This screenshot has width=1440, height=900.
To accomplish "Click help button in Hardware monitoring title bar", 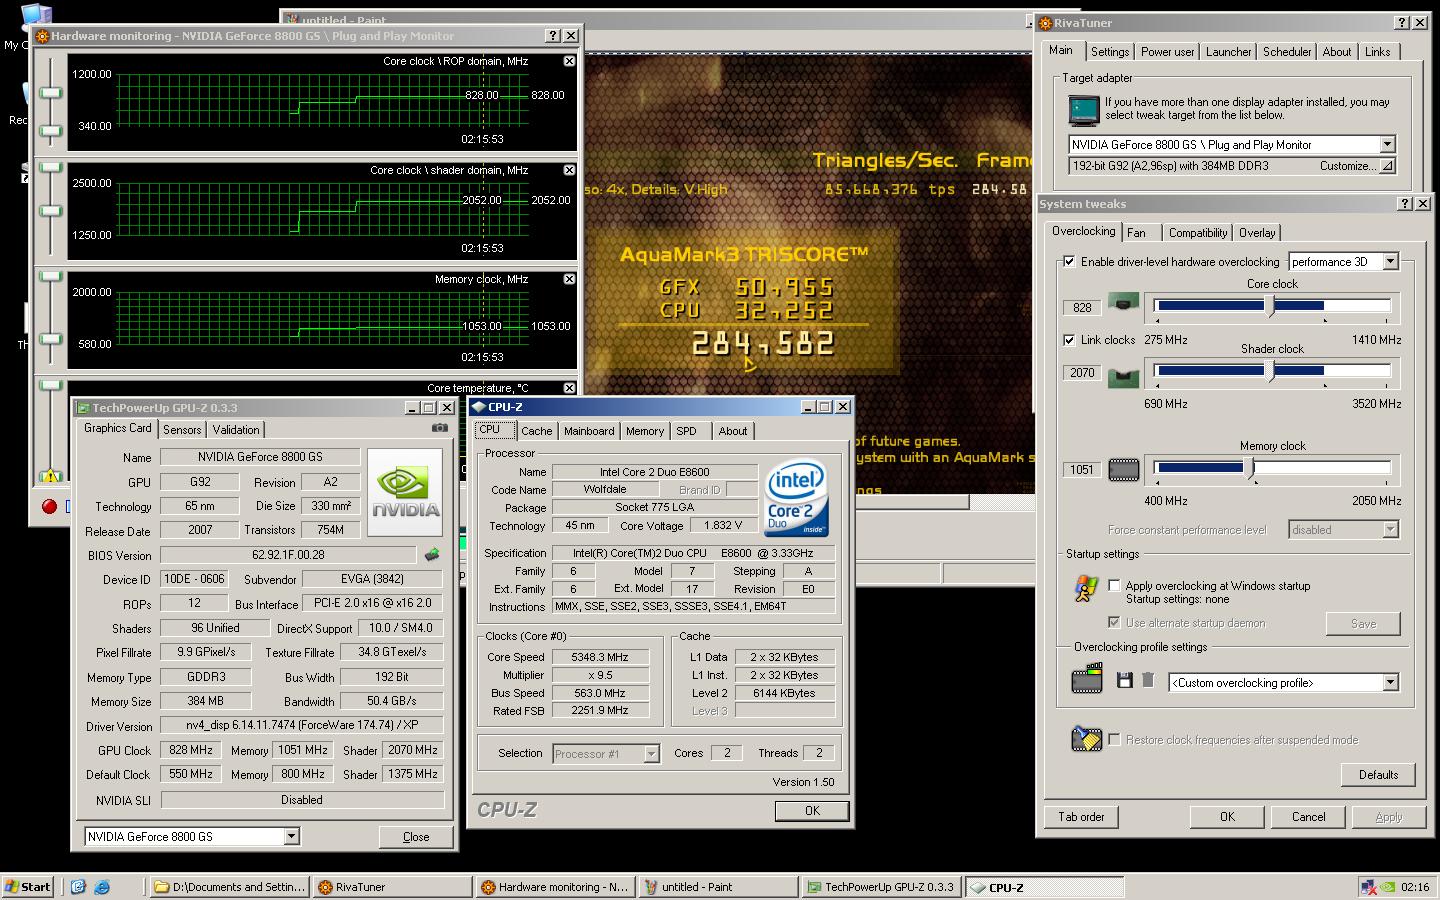I will [x=553, y=35].
